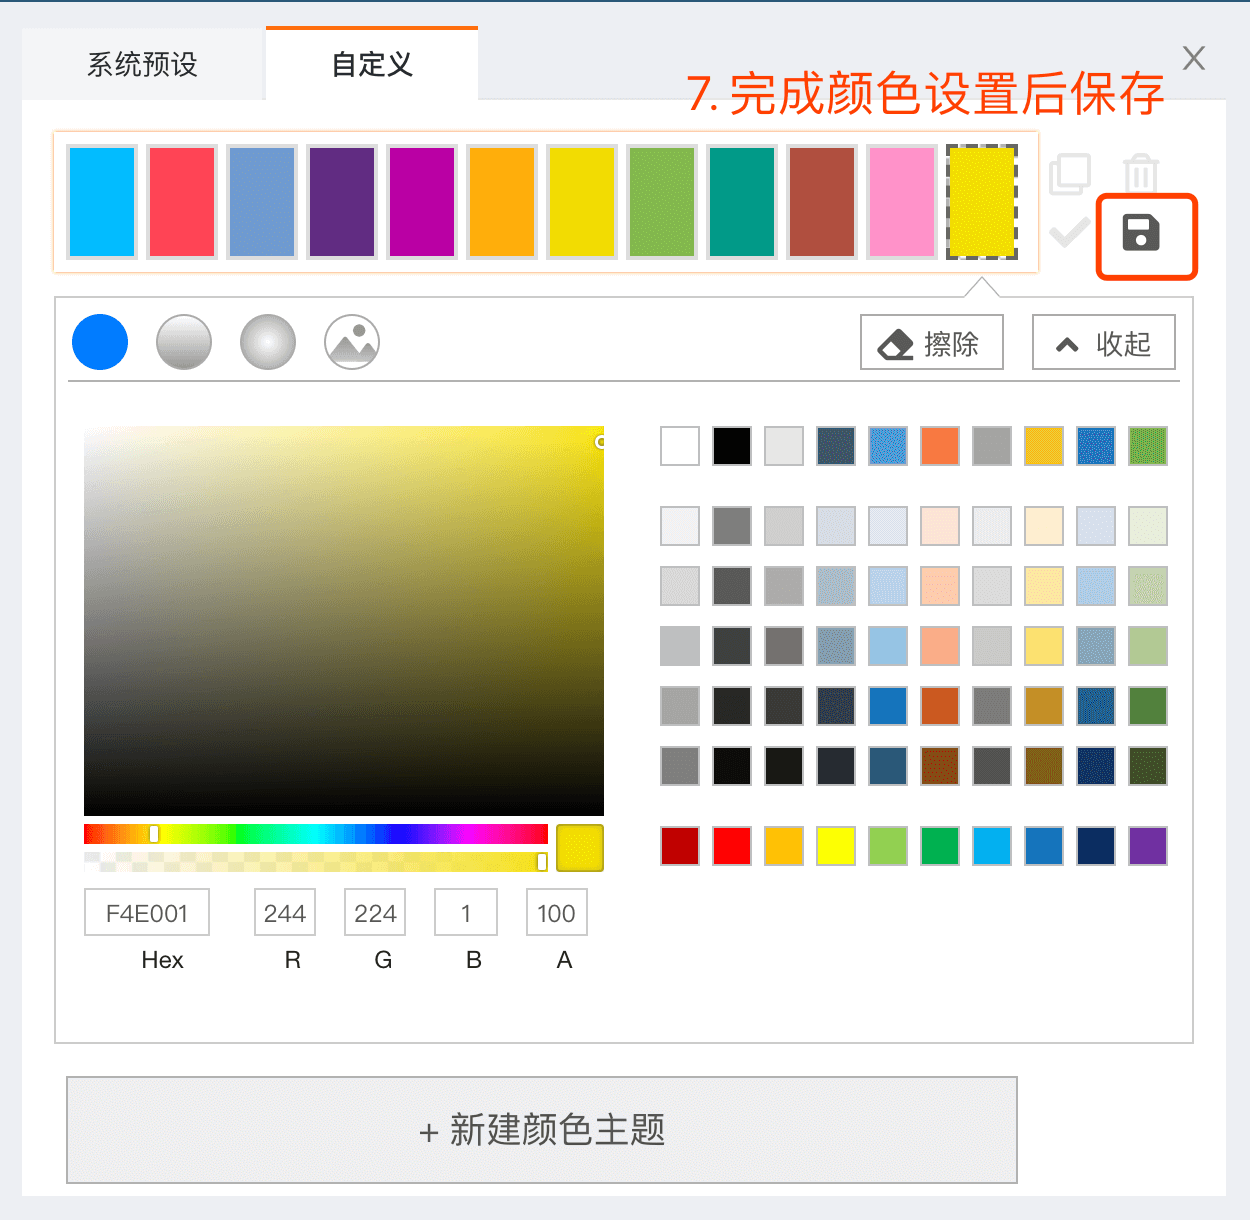1250x1220 pixels.
Task: Pick the bright yellow standard color swatch
Action: (x=836, y=846)
